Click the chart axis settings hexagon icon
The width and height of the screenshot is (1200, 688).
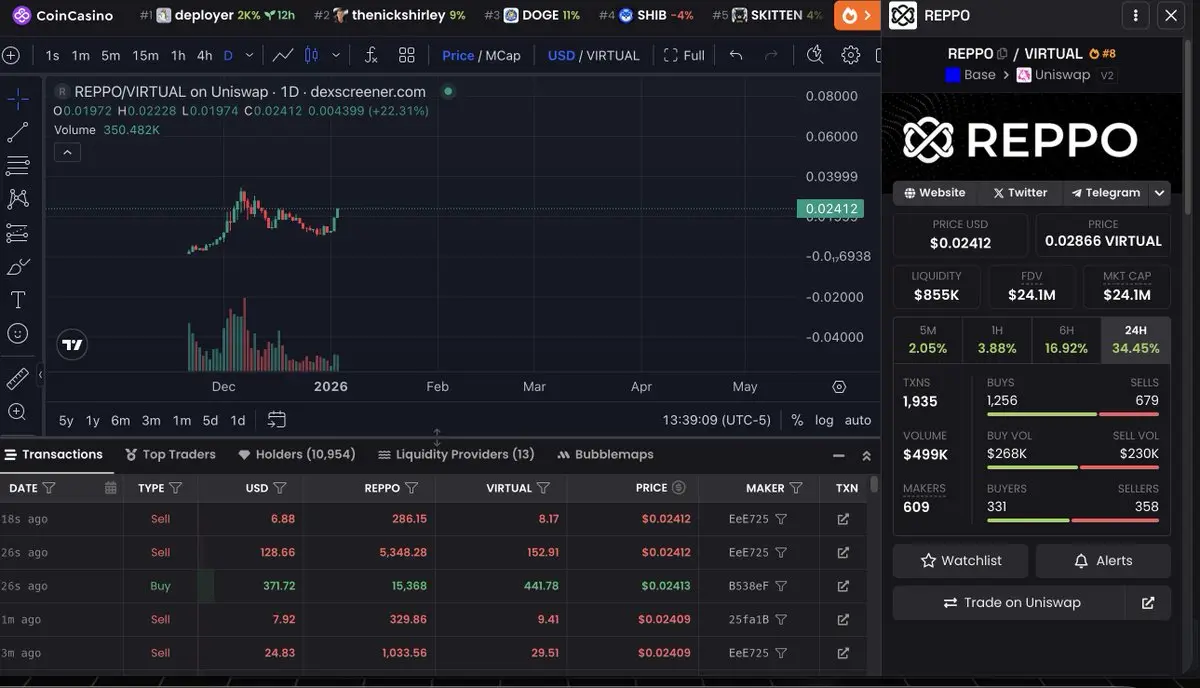tap(839, 387)
